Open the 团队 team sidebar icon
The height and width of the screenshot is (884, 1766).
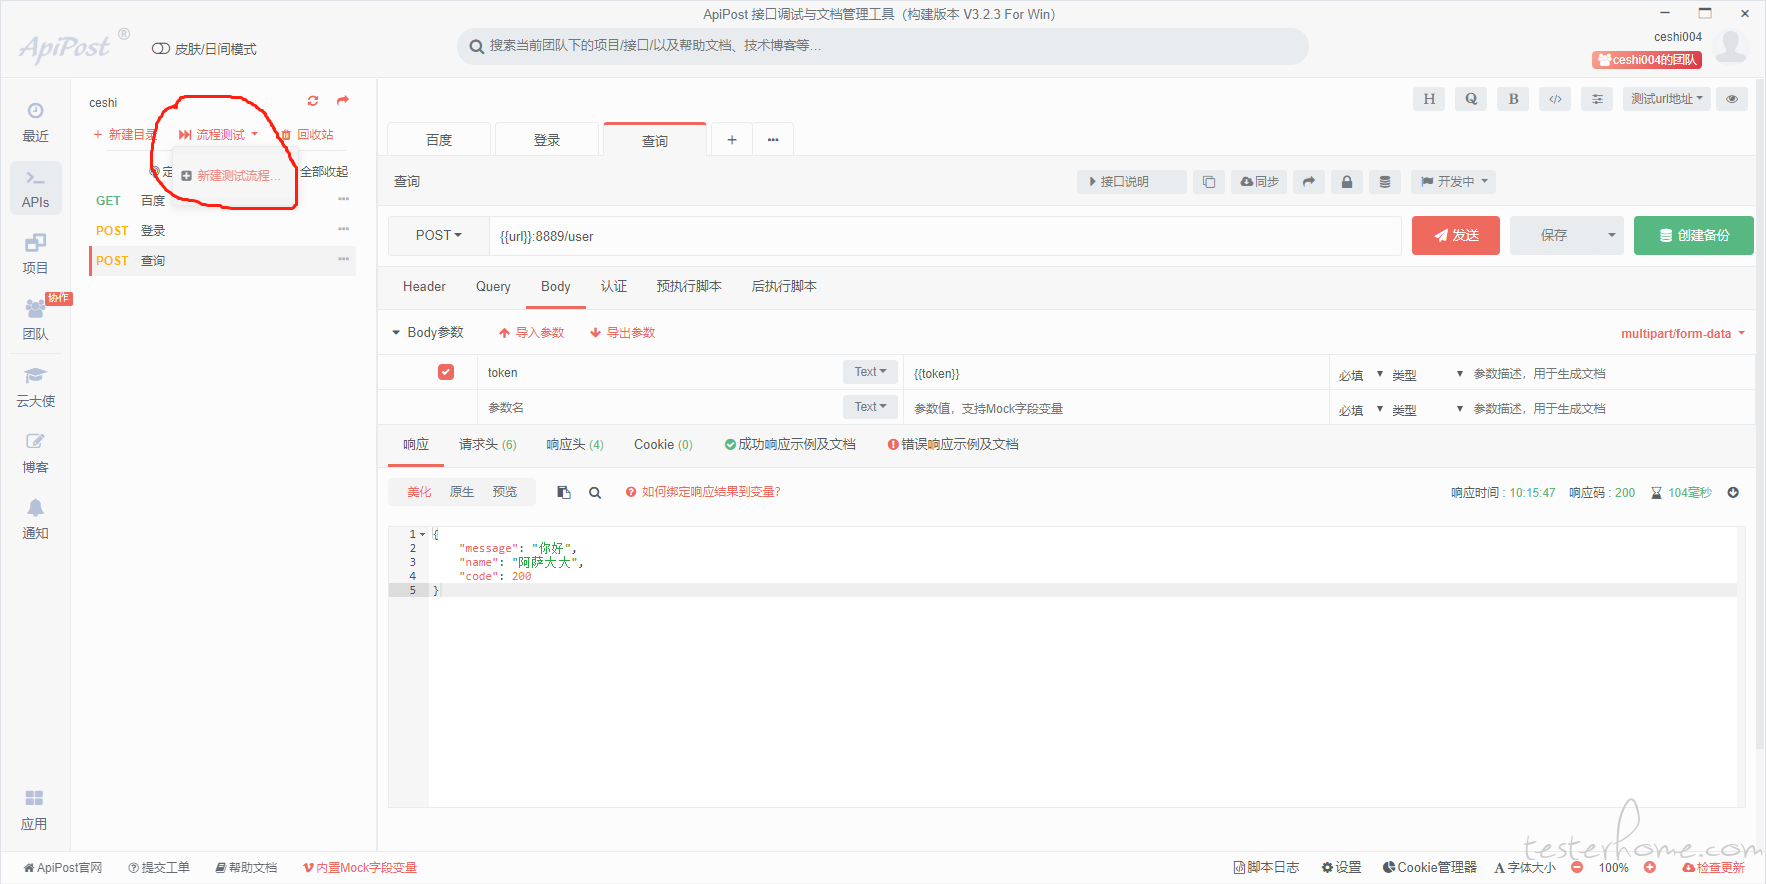(35, 320)
